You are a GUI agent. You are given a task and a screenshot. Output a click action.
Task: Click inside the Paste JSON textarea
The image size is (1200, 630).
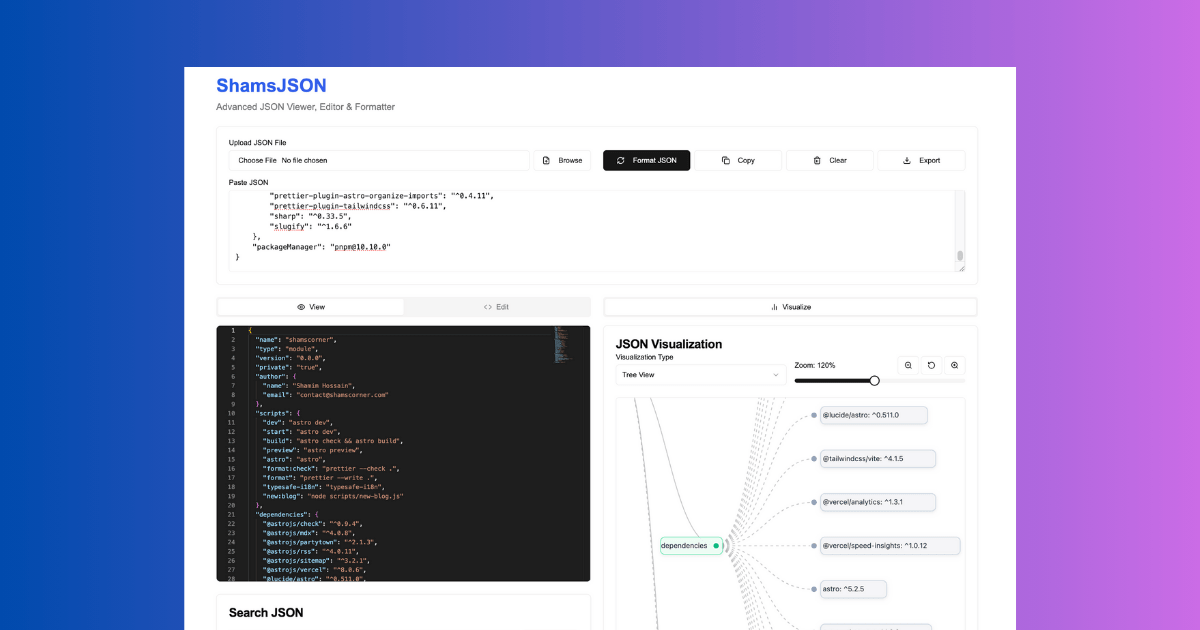(592, 231)
